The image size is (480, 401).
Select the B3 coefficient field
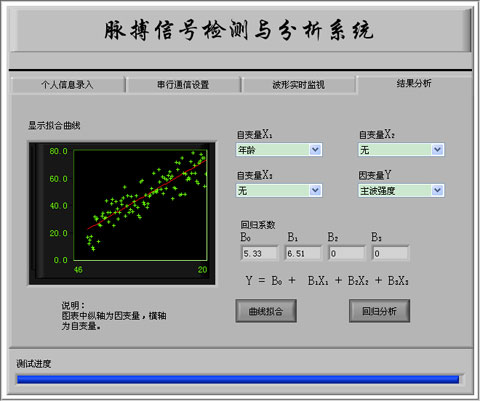pyautogui.click(x=390, y=253)
